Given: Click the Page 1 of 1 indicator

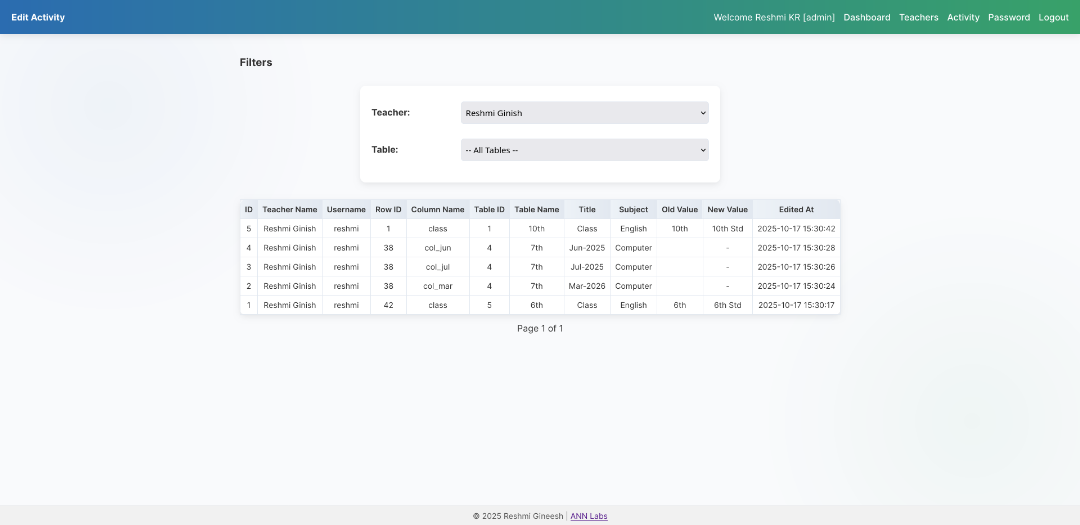Looking at the screenshot, I should click(540, 328).
